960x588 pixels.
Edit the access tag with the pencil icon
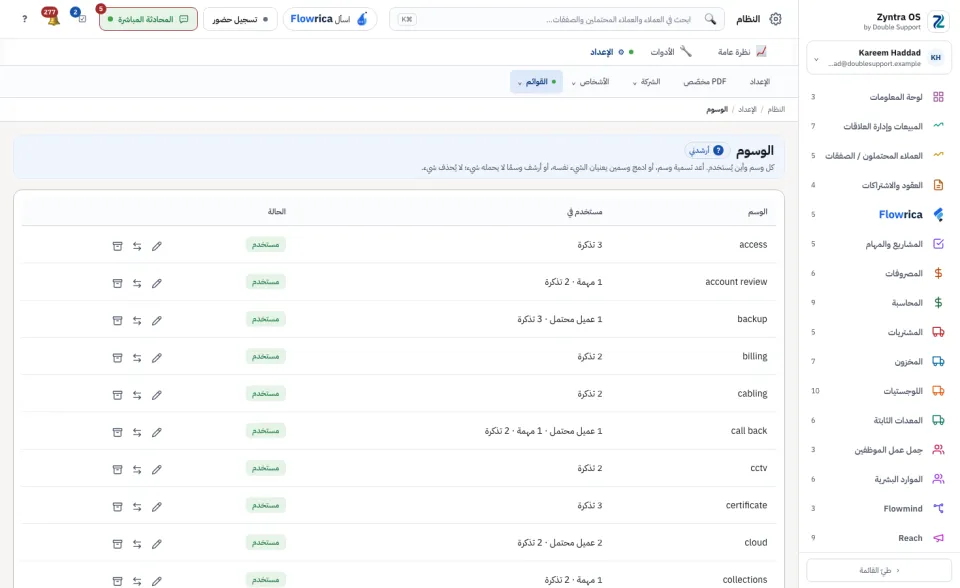157,246
